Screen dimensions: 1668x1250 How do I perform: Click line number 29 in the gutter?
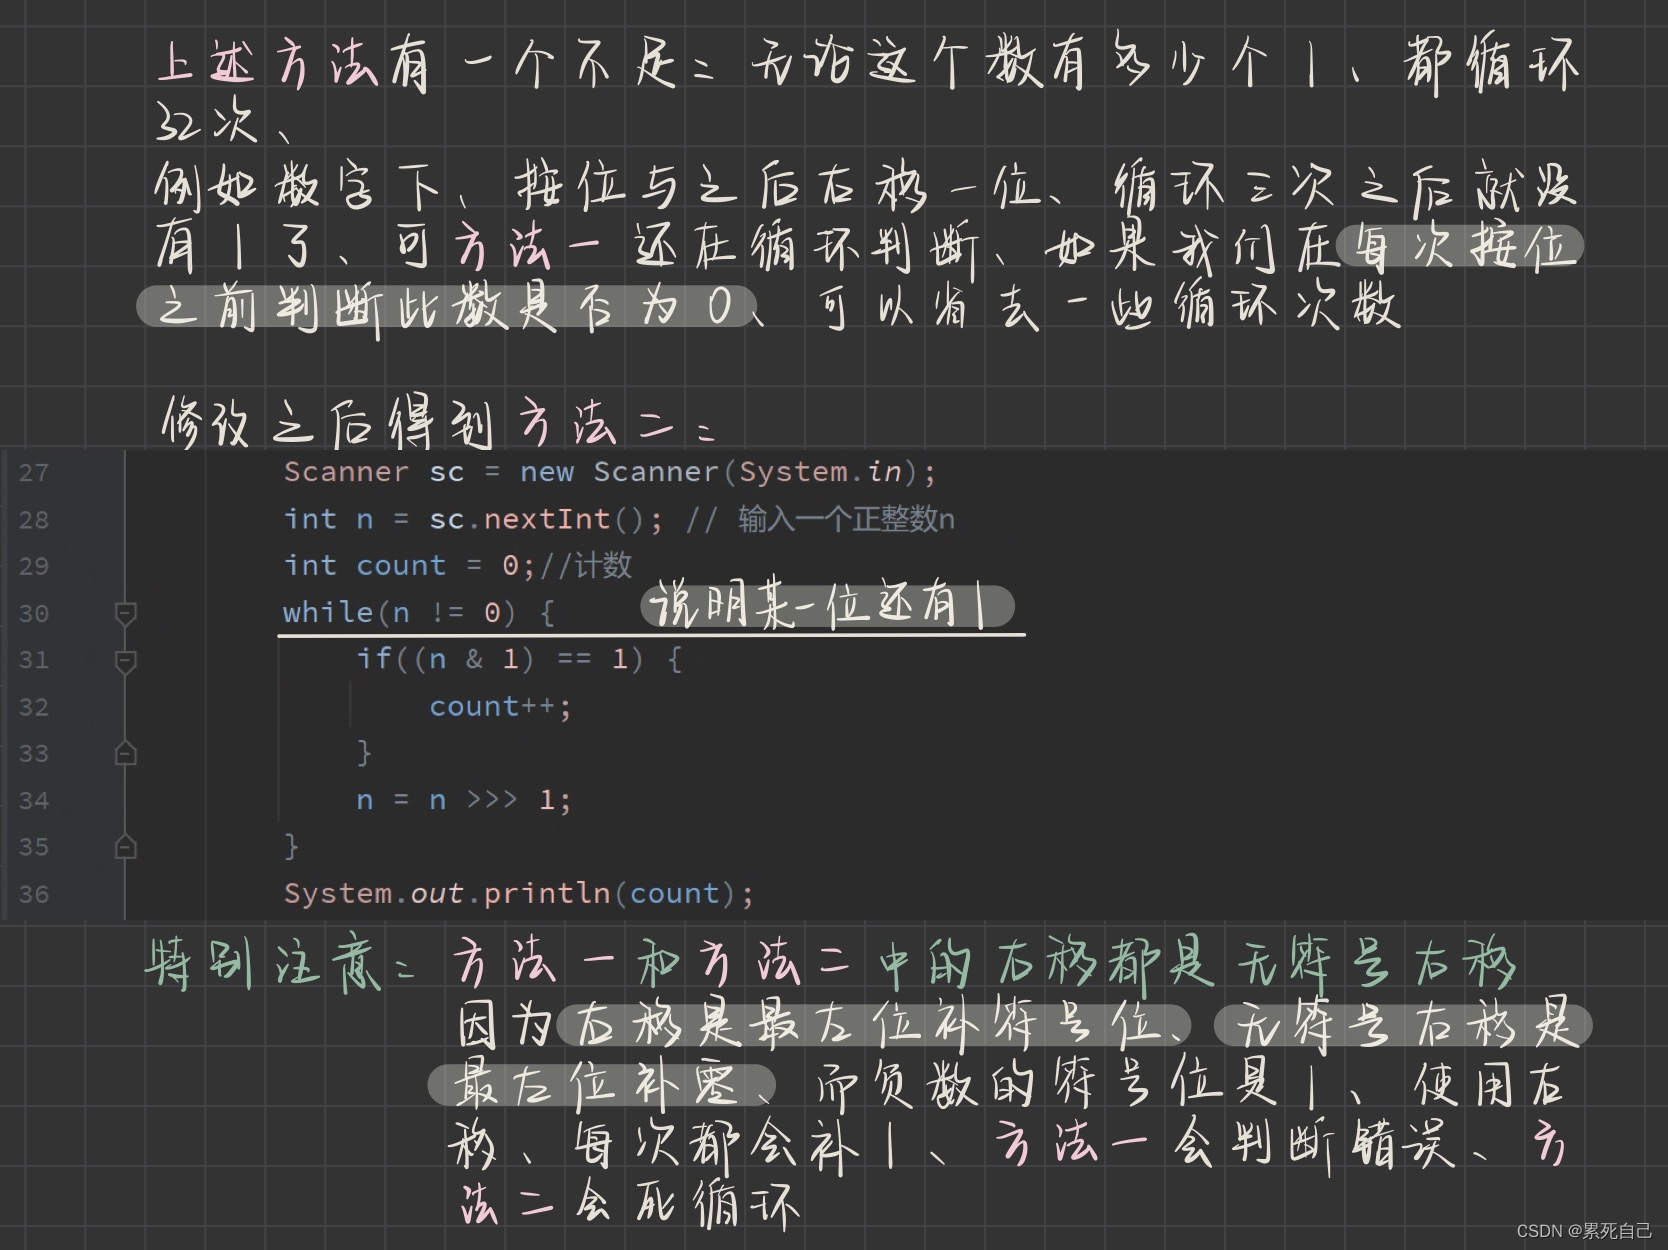34,567
